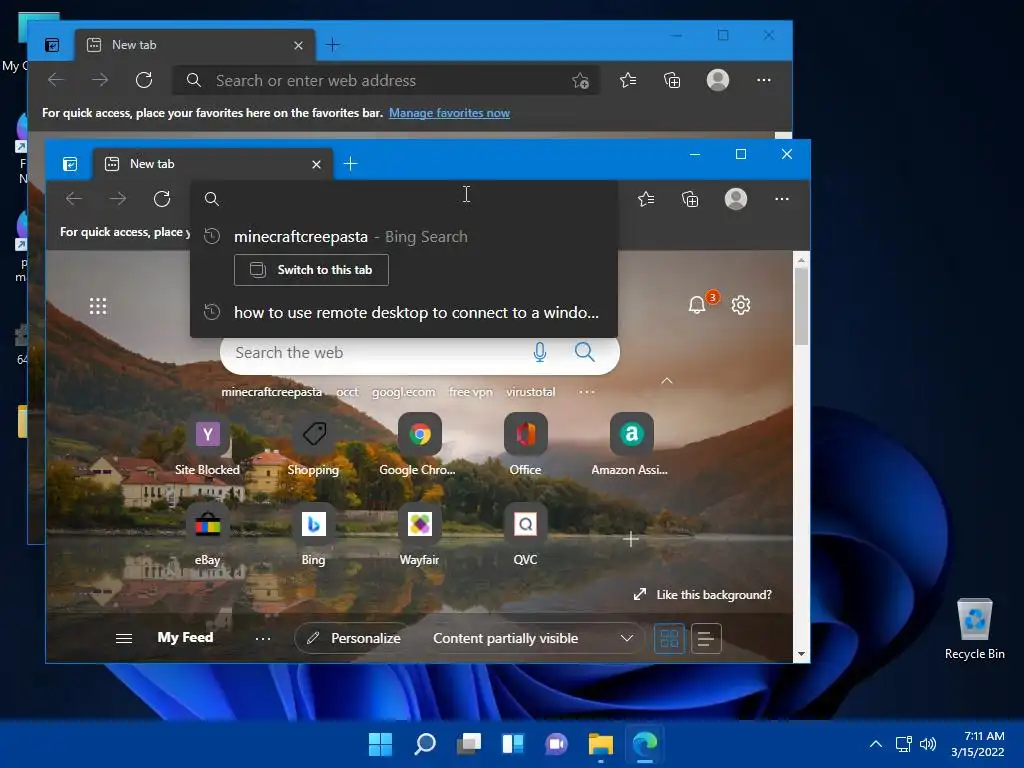Select New tab tab in back window
This screenshot has width=1024, height=768.
click(x=195, y=45)
